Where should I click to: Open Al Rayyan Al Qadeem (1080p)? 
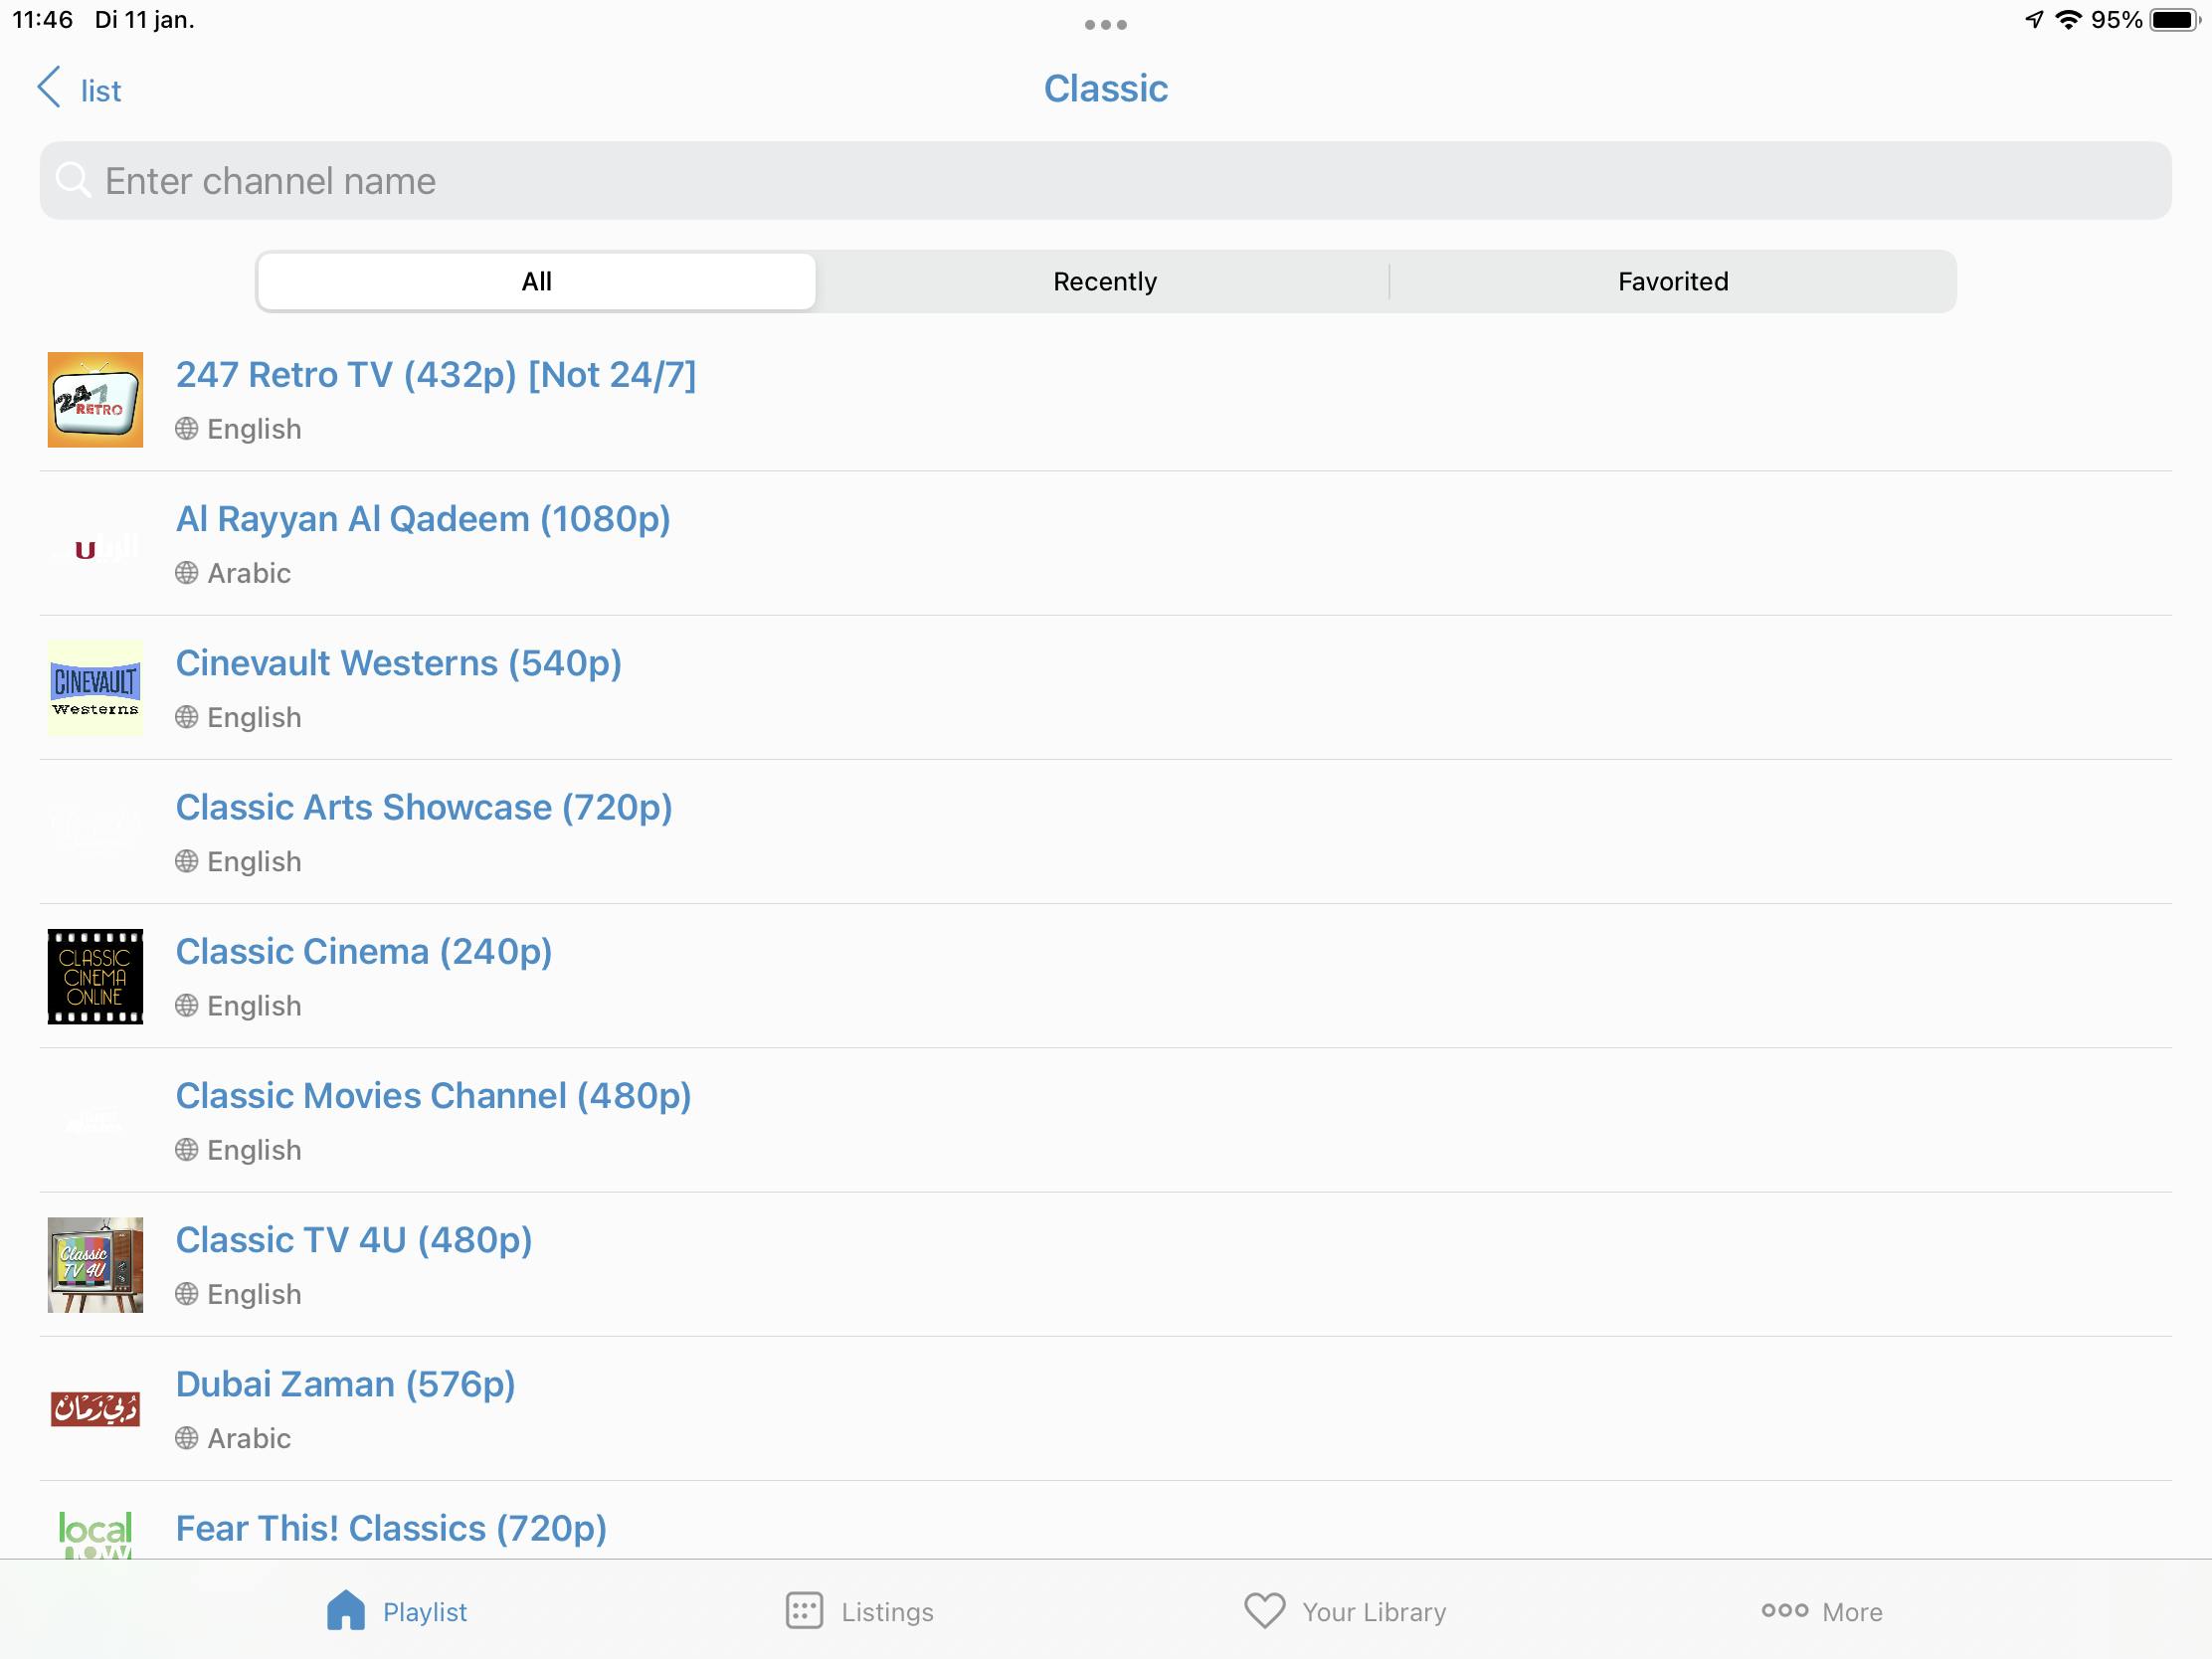tap(423, 519)
